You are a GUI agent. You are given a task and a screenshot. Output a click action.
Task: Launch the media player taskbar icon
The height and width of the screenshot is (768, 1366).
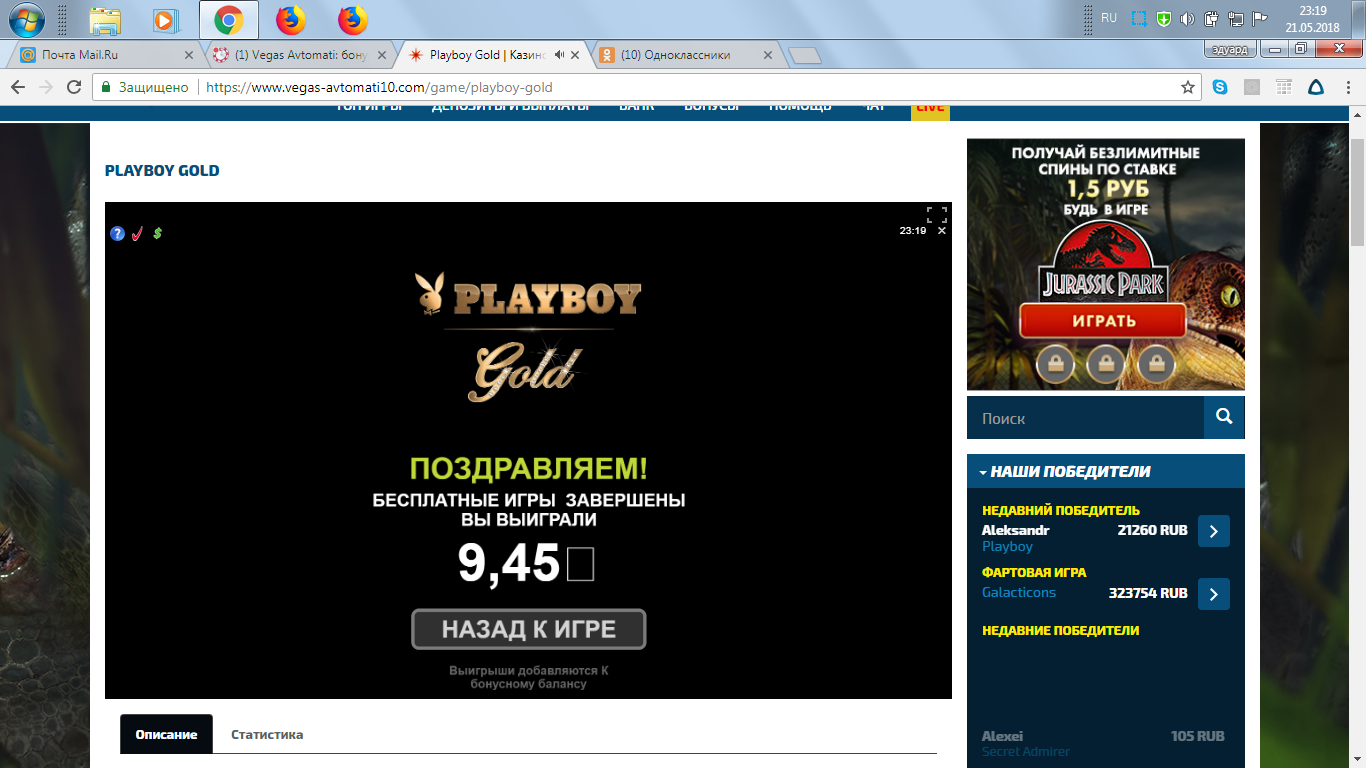(x=164, y=20)
